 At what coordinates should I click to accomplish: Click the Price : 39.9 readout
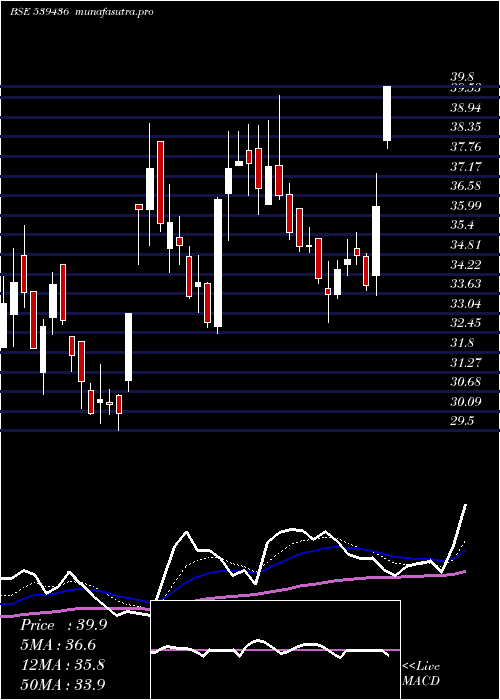(x=64, y=625)
